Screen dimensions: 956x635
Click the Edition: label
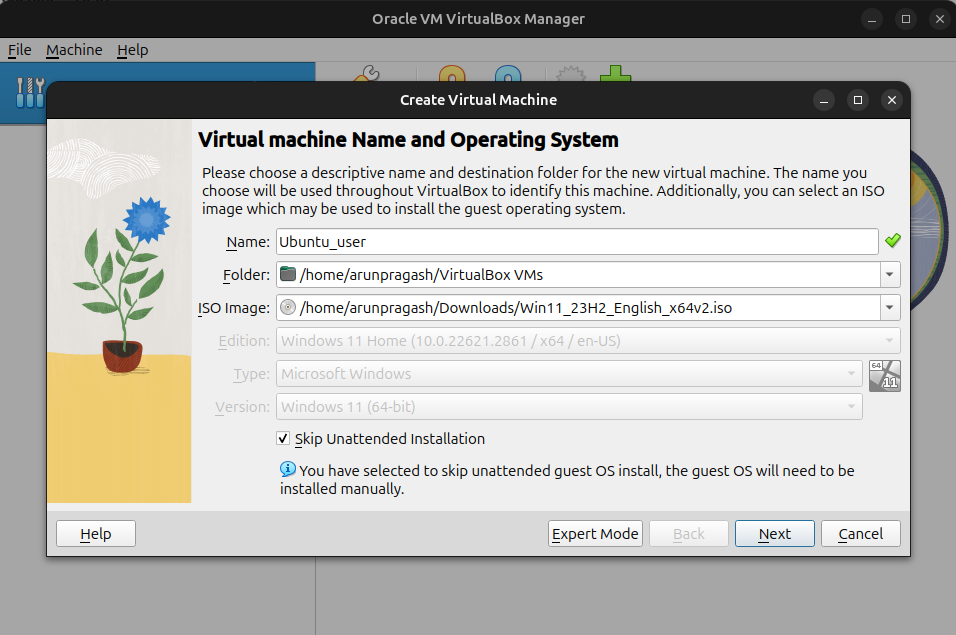(x=244, y=341)
